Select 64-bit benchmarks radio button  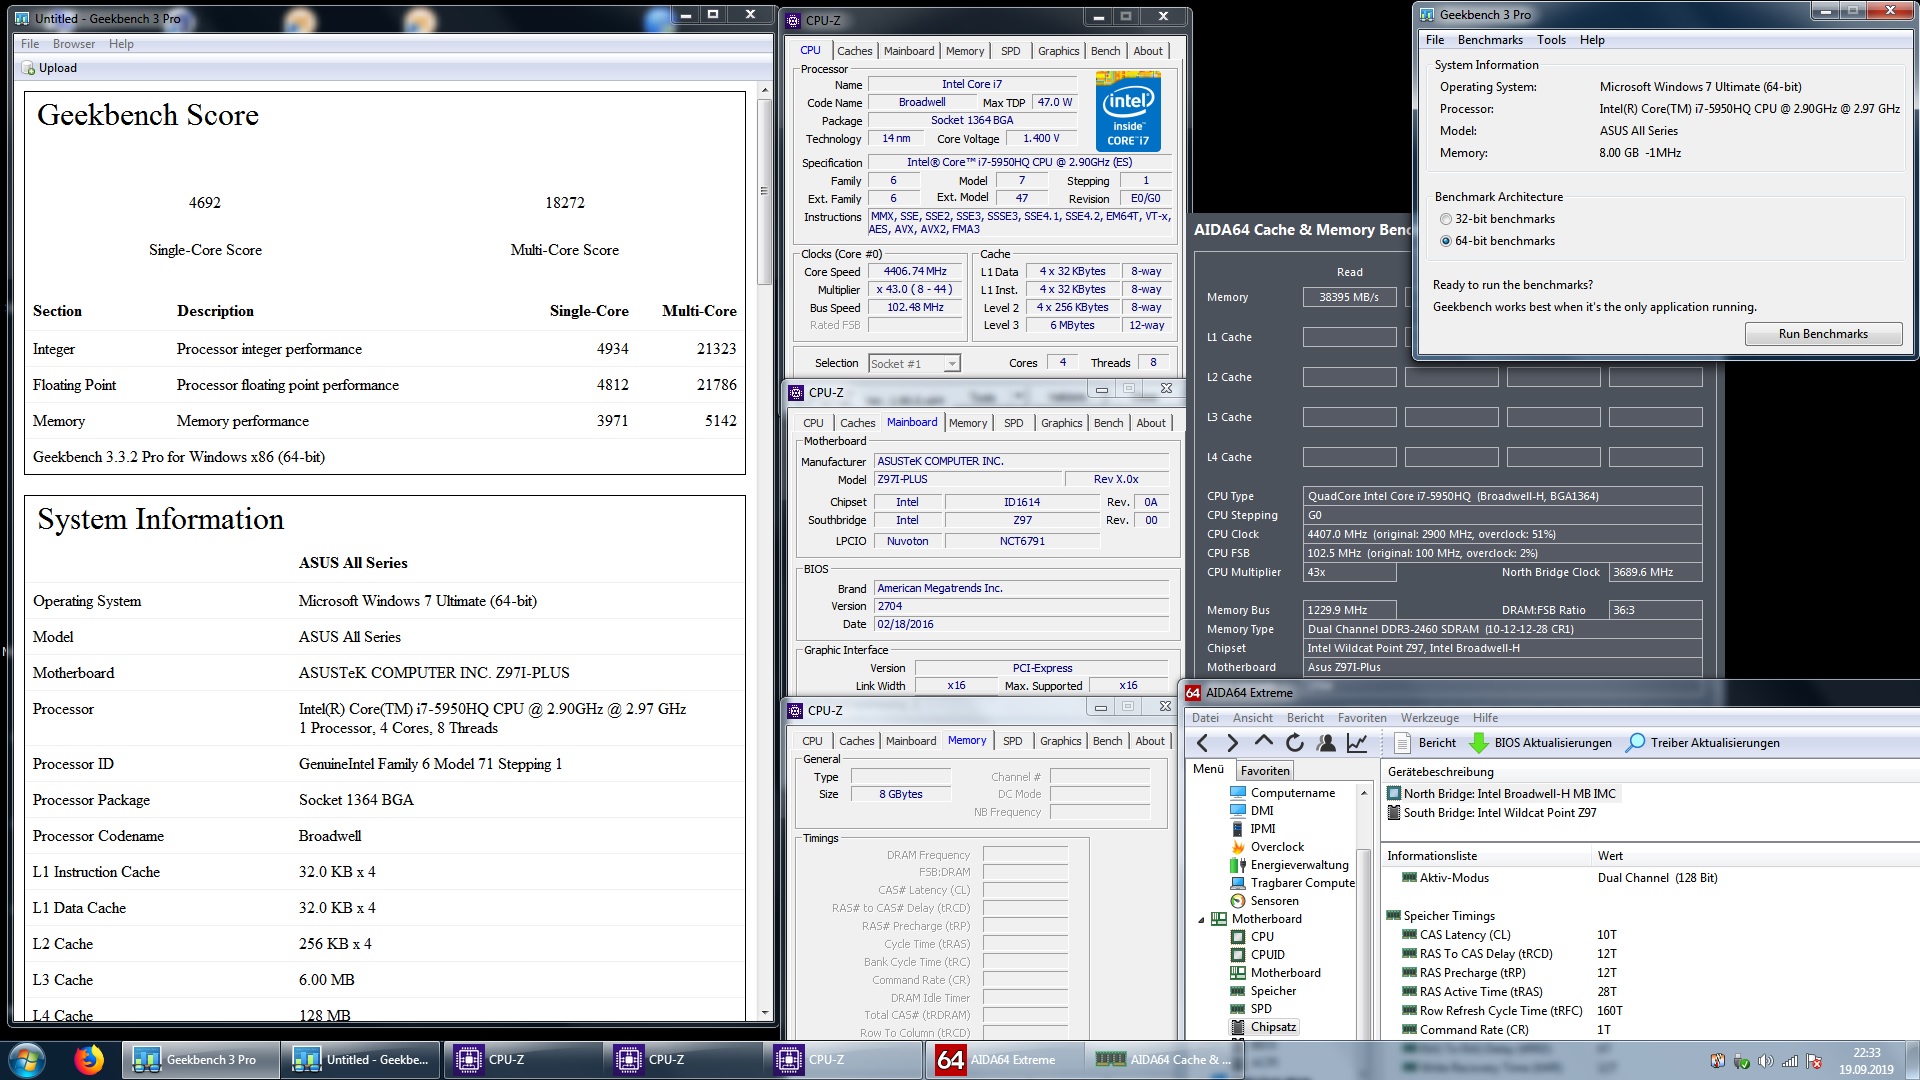pos(1445,241)
